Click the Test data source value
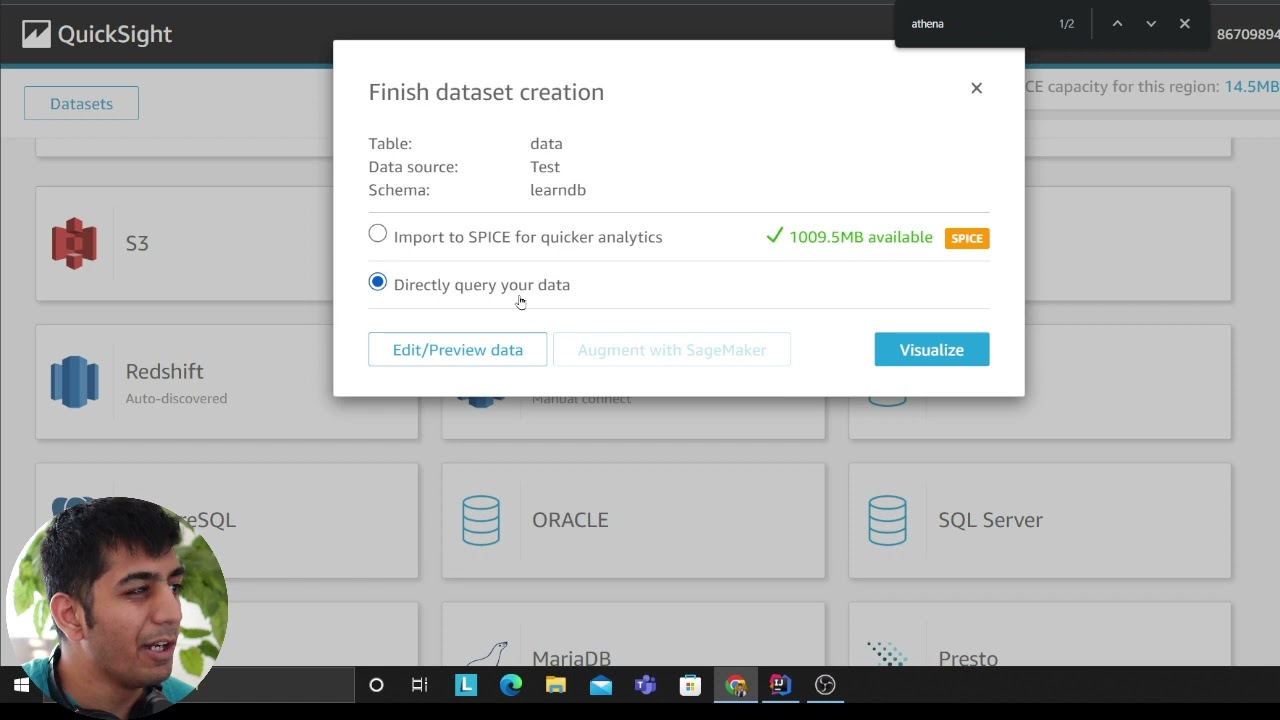 point(545,167)
